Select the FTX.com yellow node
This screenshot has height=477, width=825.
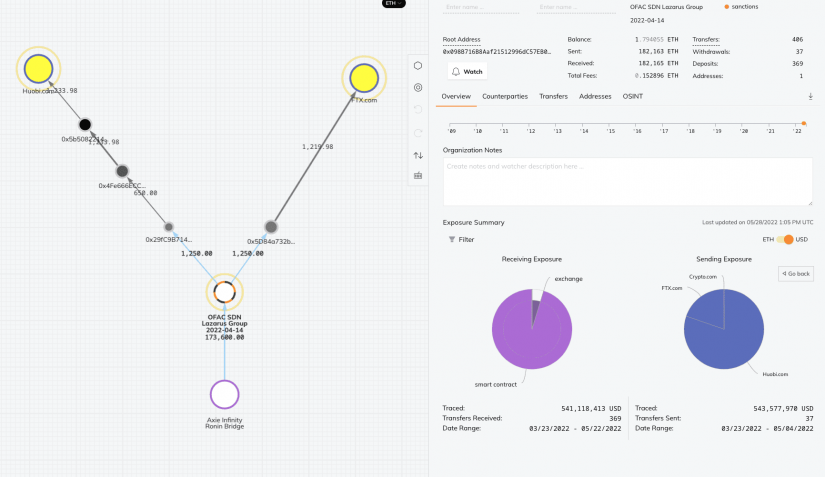point(364,78)
